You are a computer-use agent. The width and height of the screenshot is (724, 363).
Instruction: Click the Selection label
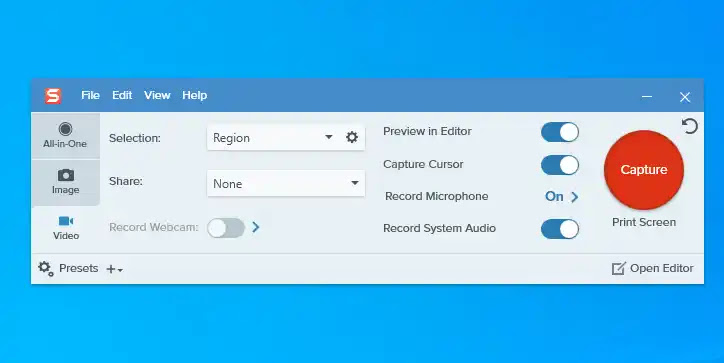click(135, 138)
